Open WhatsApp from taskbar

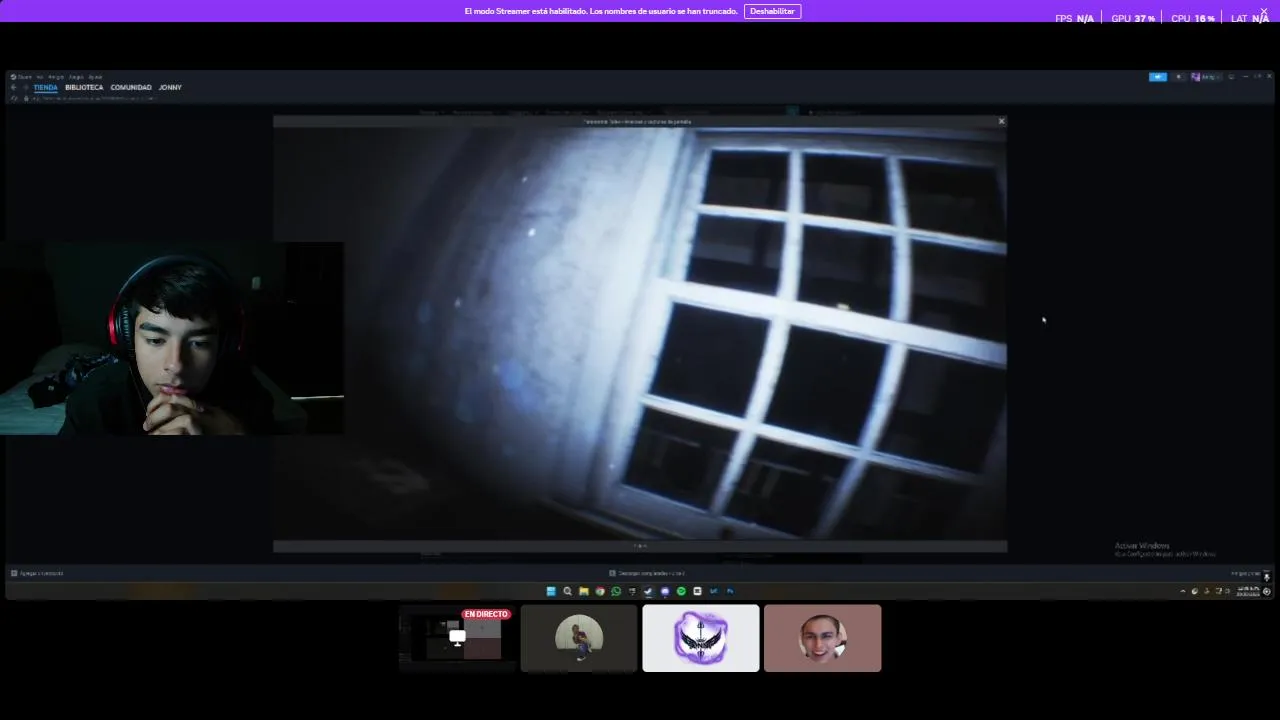click(x=616, y=591)
